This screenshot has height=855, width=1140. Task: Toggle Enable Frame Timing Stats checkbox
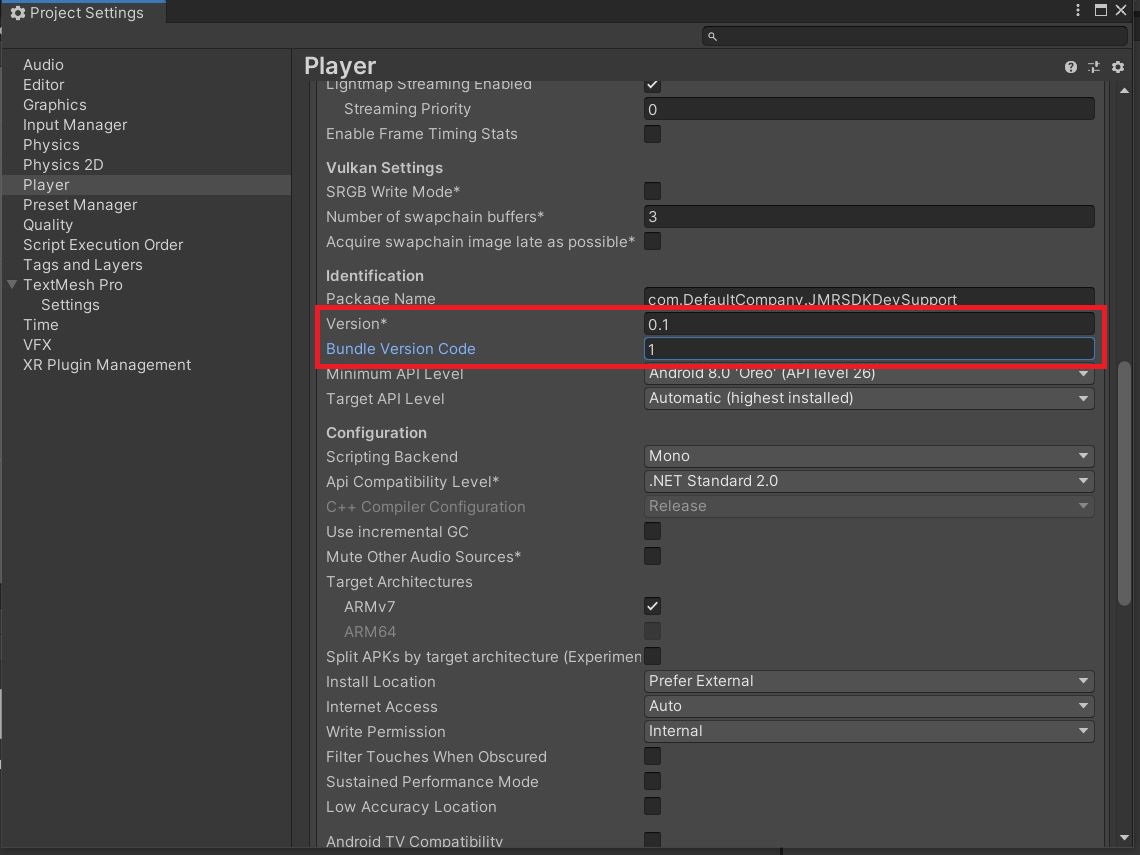[652, 134]
